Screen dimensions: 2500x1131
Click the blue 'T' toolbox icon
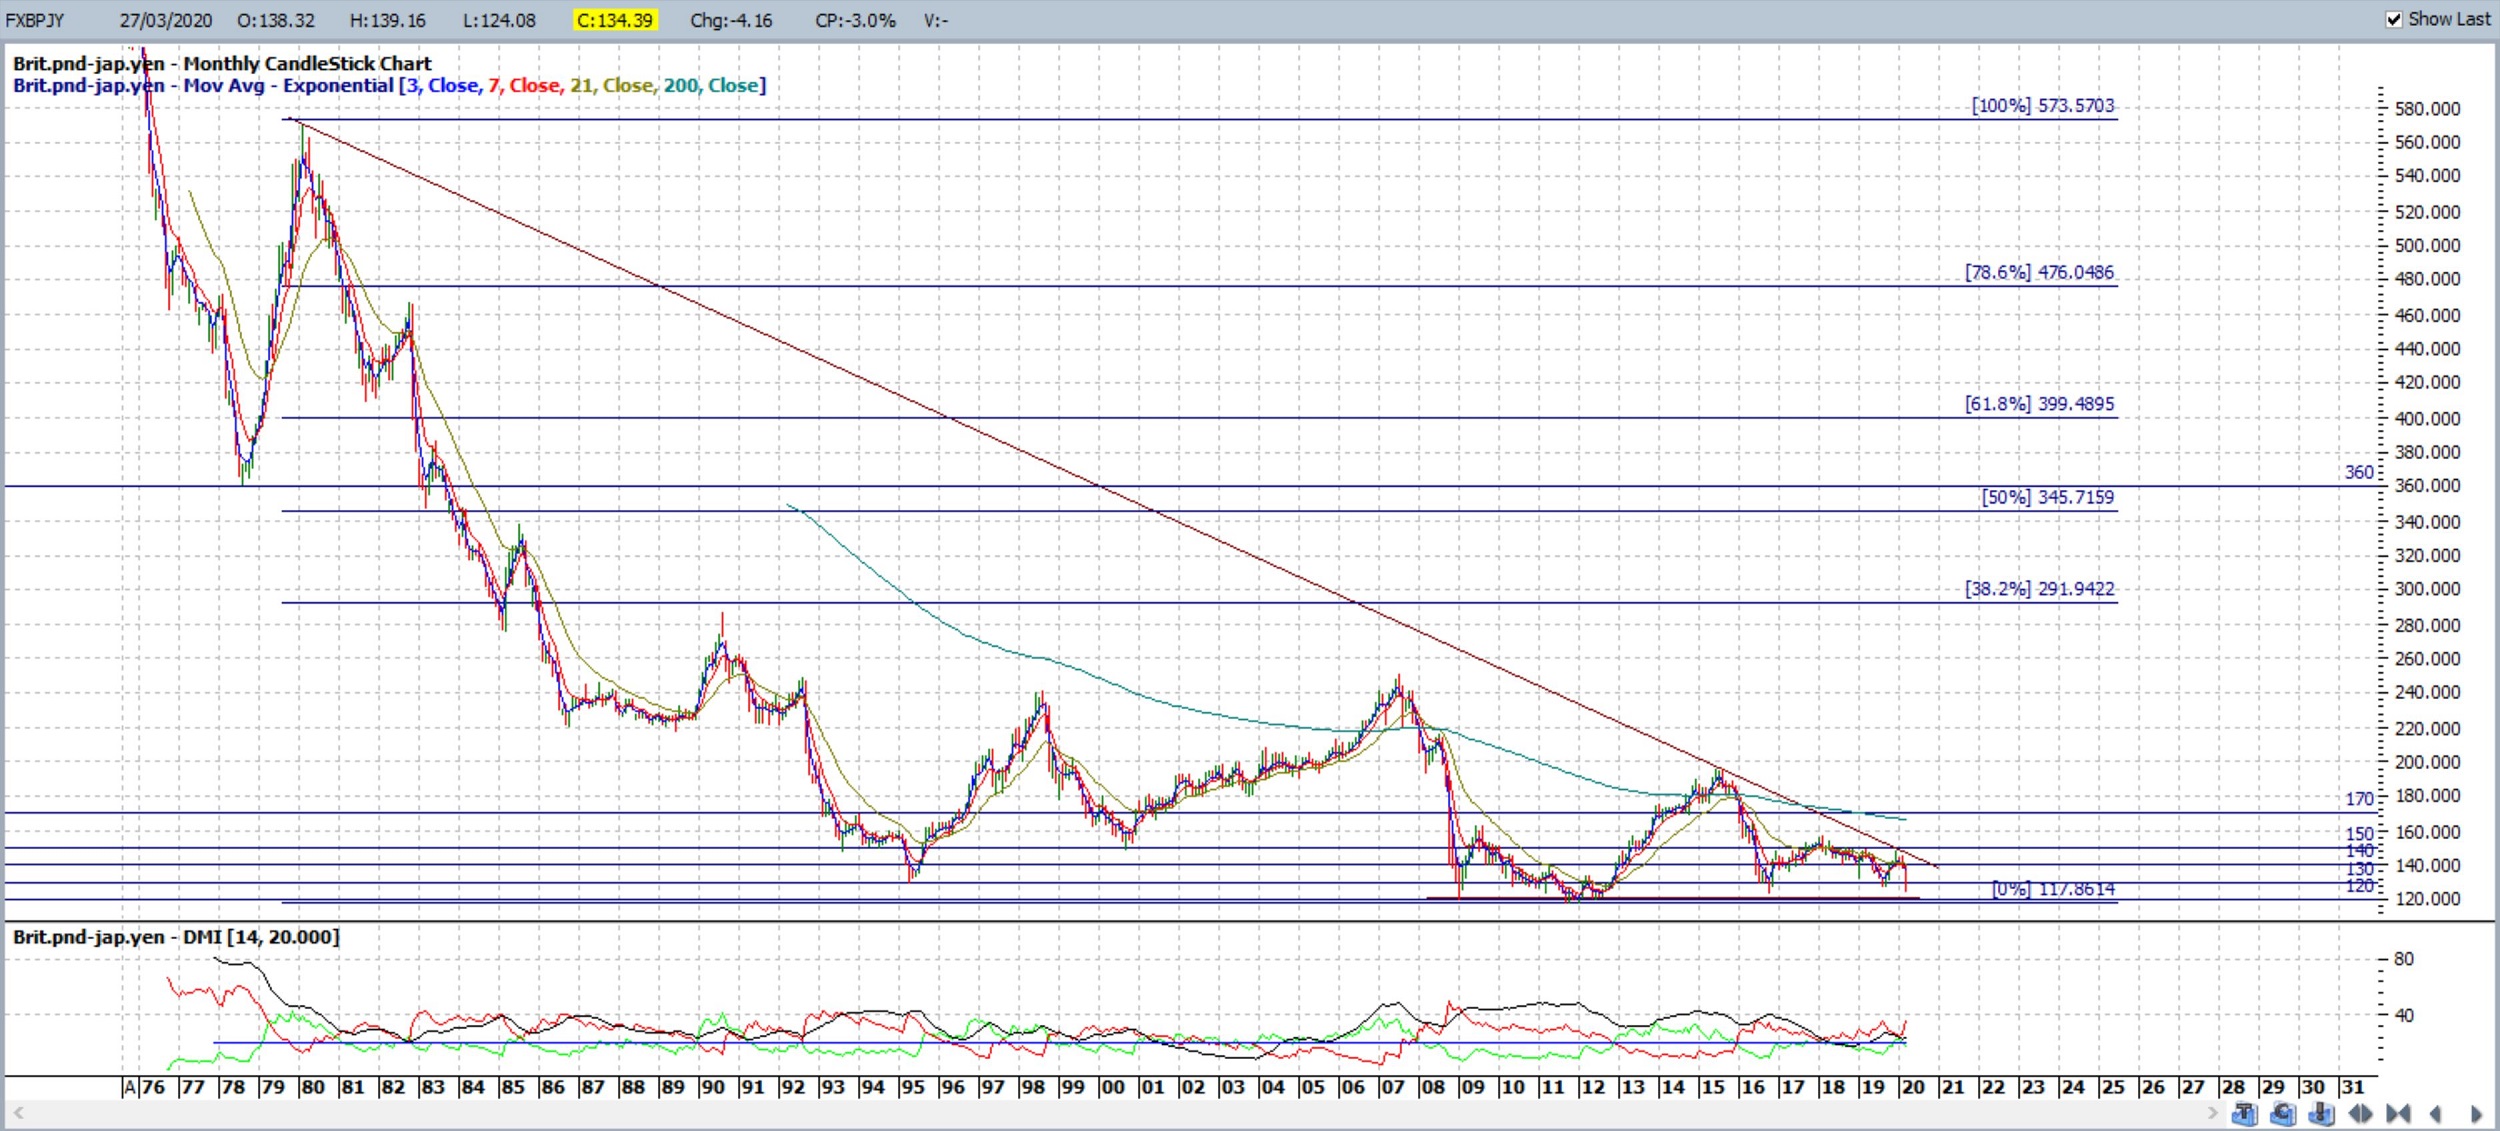(x=2244, y=1113)
